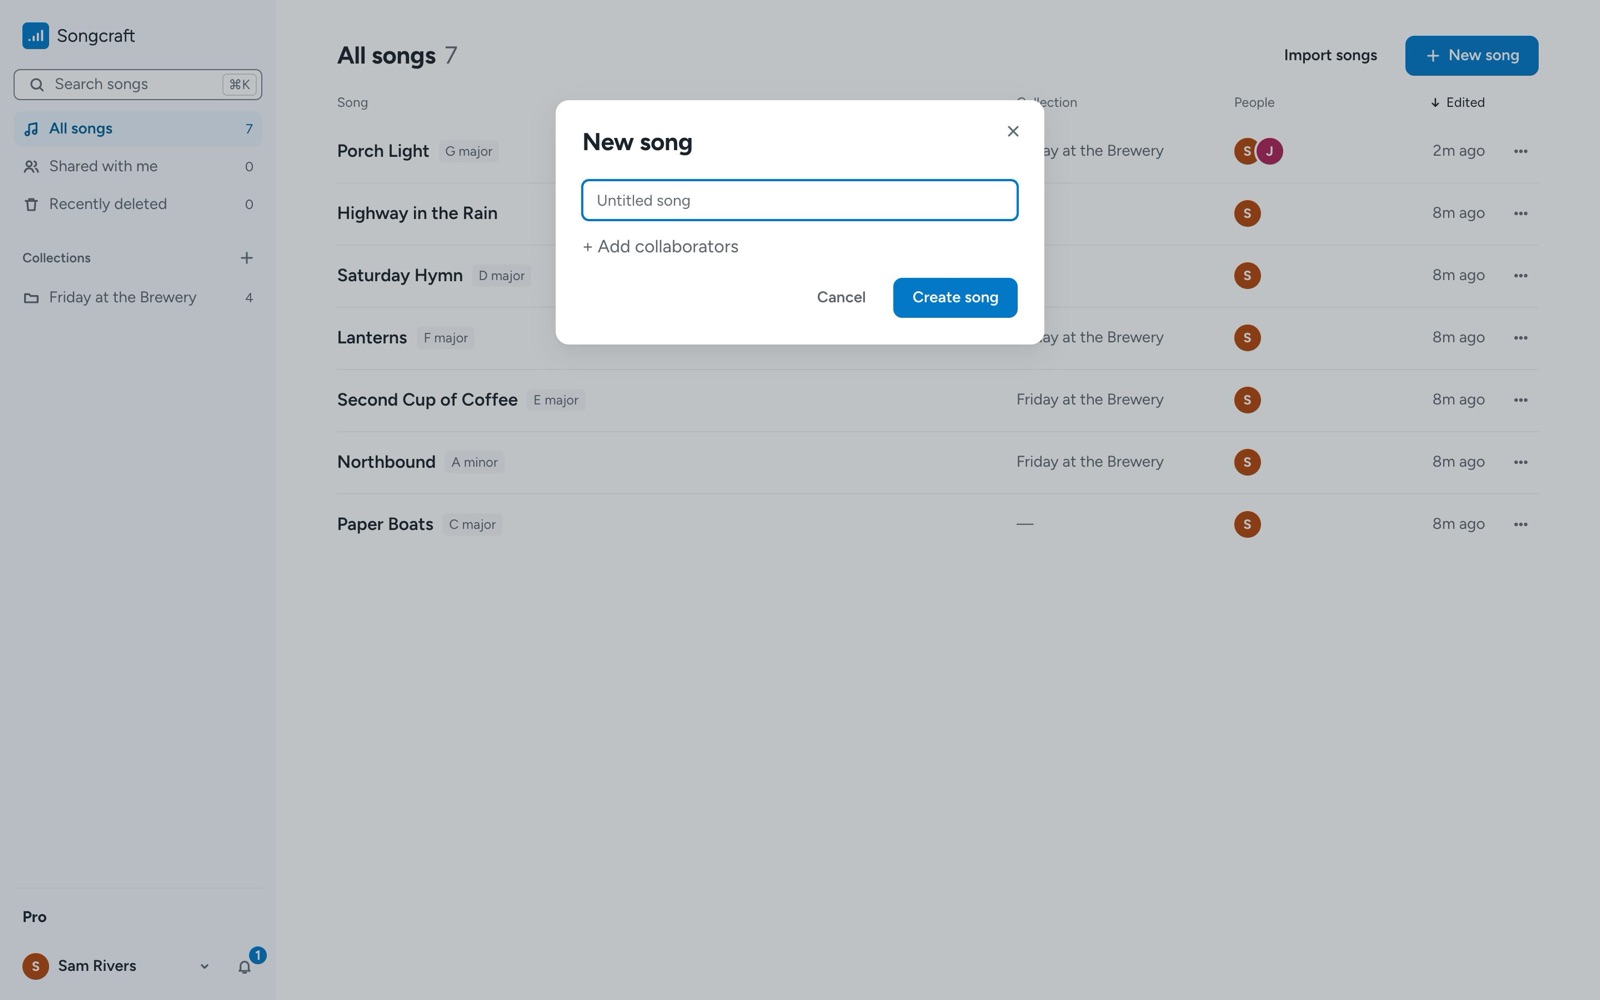Viewport: 1600px width, 1000px height.
Task: Open the song Porch Light
Action: click(383, 151)
